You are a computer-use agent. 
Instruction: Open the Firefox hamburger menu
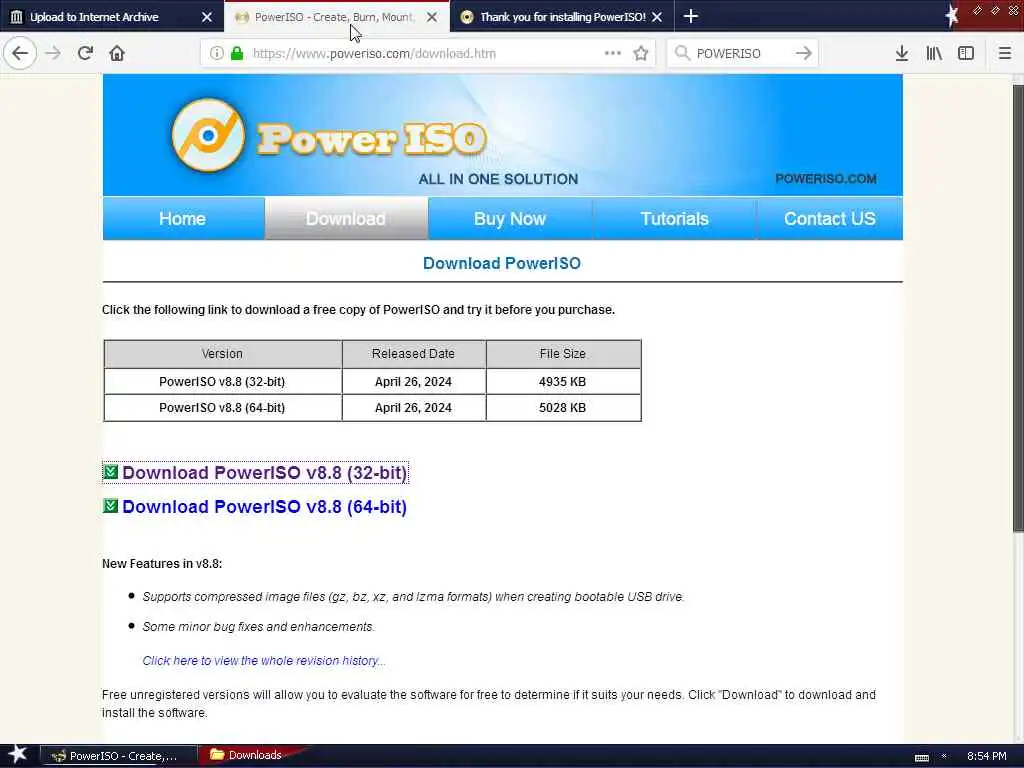coord(1005,54)
